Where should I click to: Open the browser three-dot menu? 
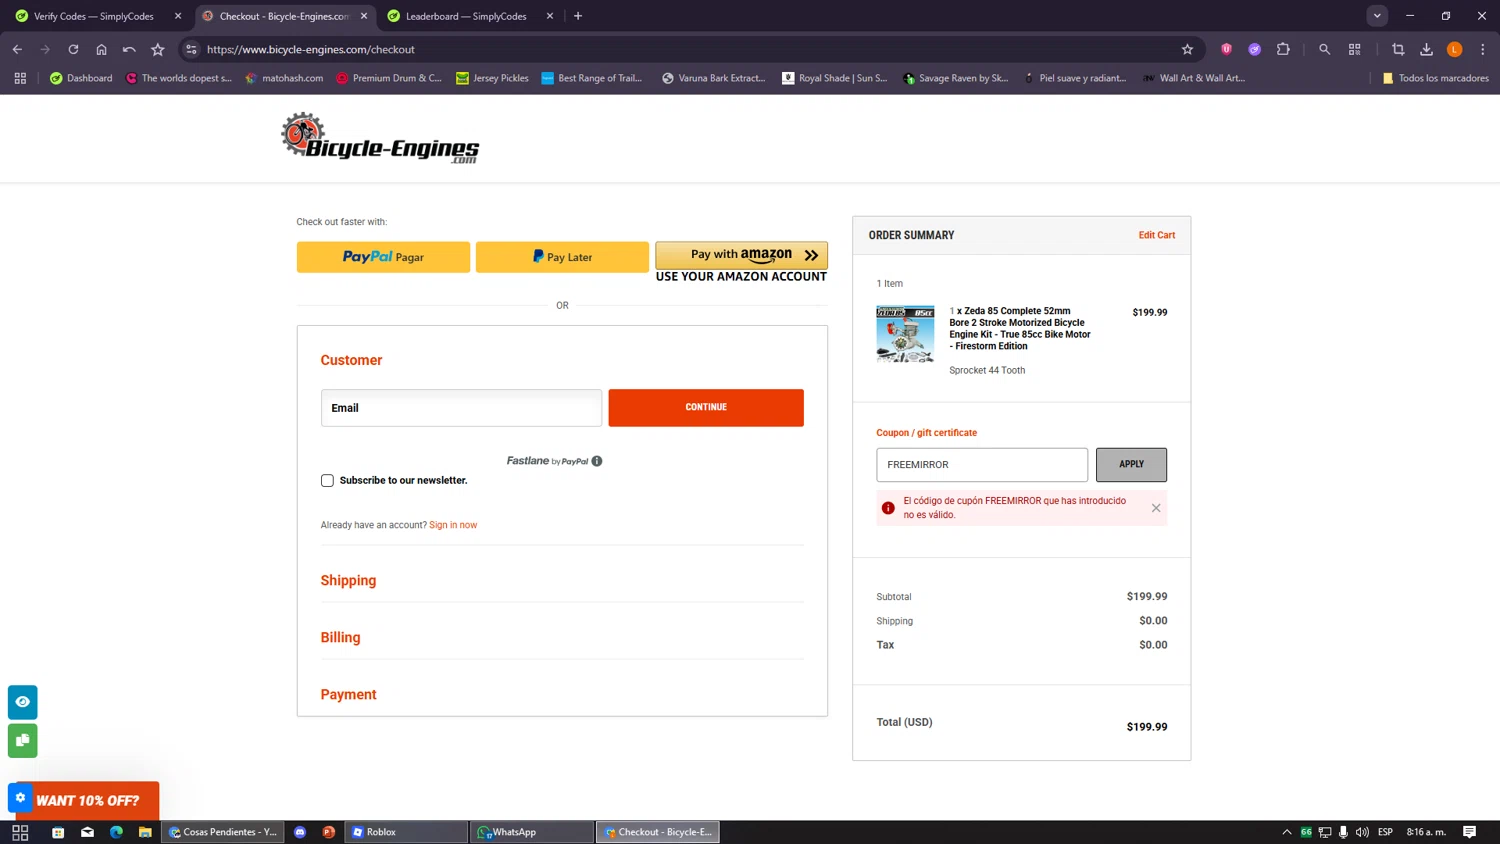(1483, 49)
